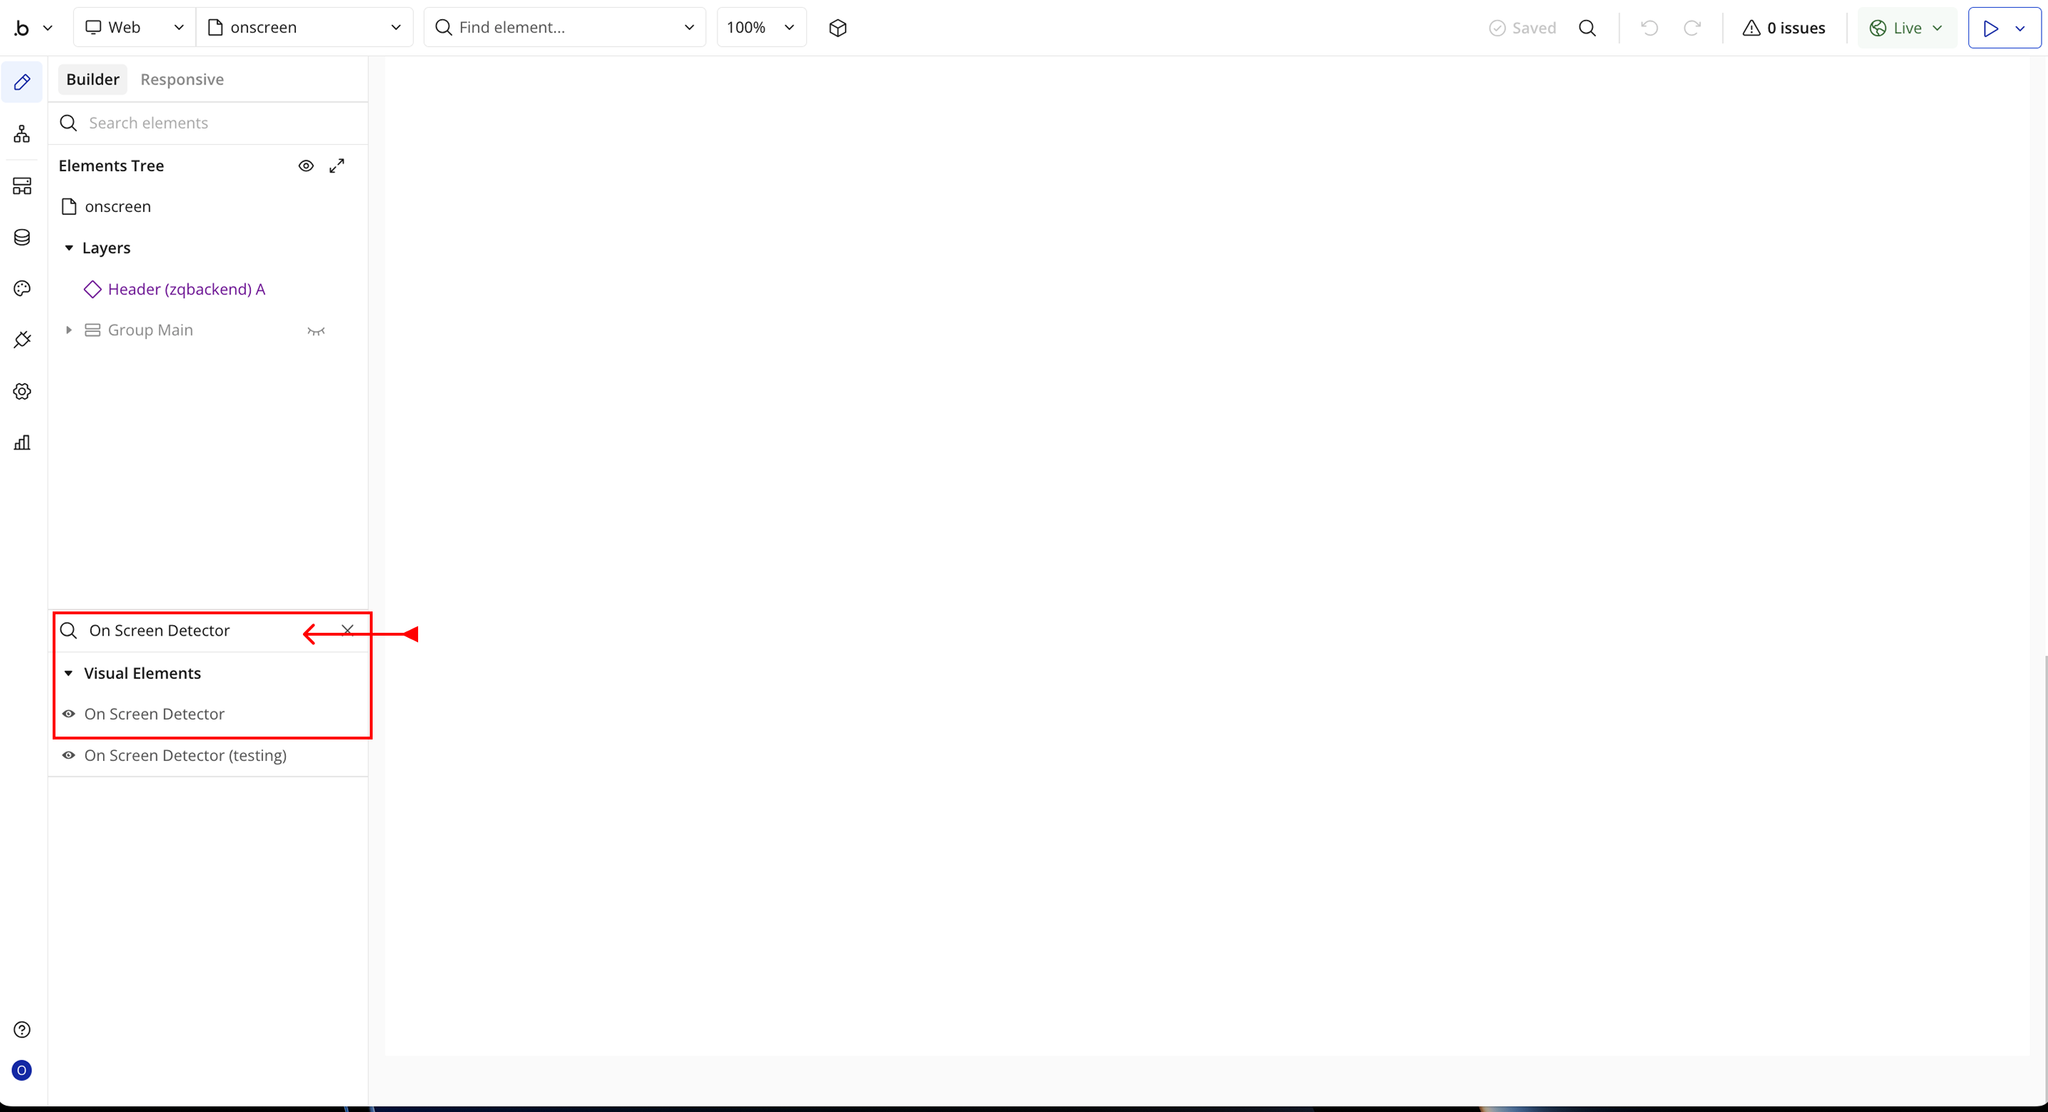
Task: Clear the On Screen Detector search
Action: point(347,630)
